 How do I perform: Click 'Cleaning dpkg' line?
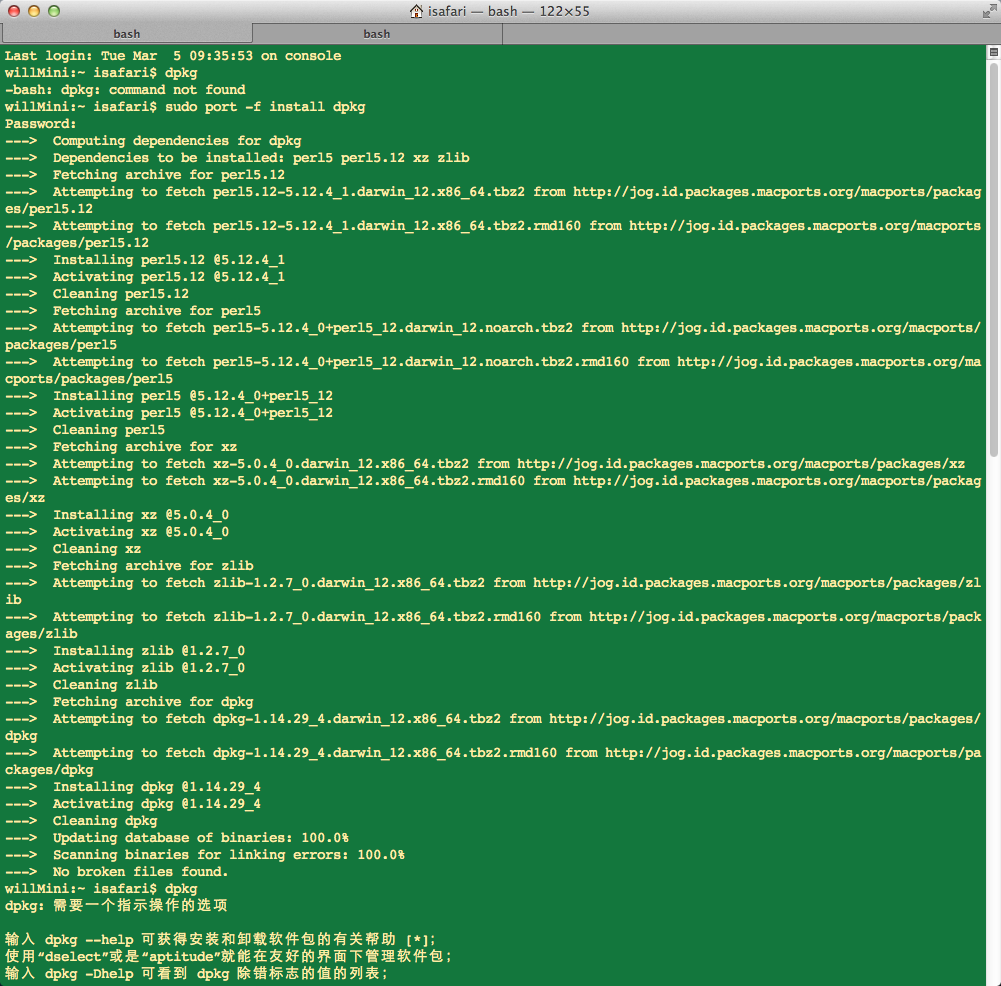(x=81, y=821)
